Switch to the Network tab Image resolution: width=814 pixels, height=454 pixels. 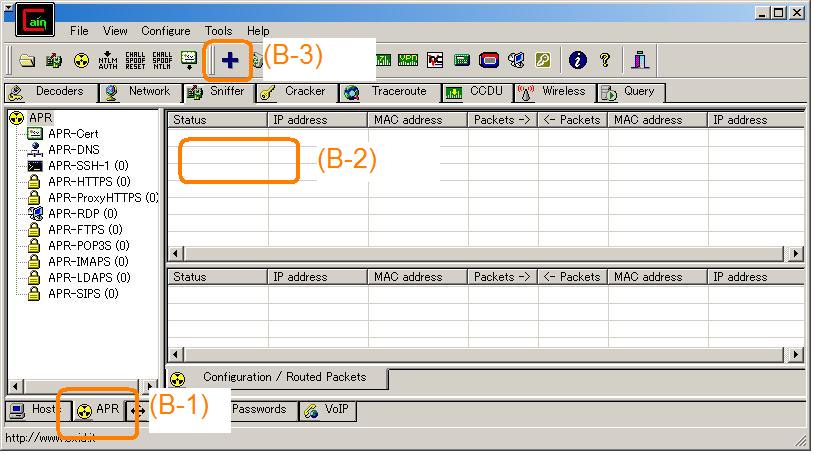(140, 92)
